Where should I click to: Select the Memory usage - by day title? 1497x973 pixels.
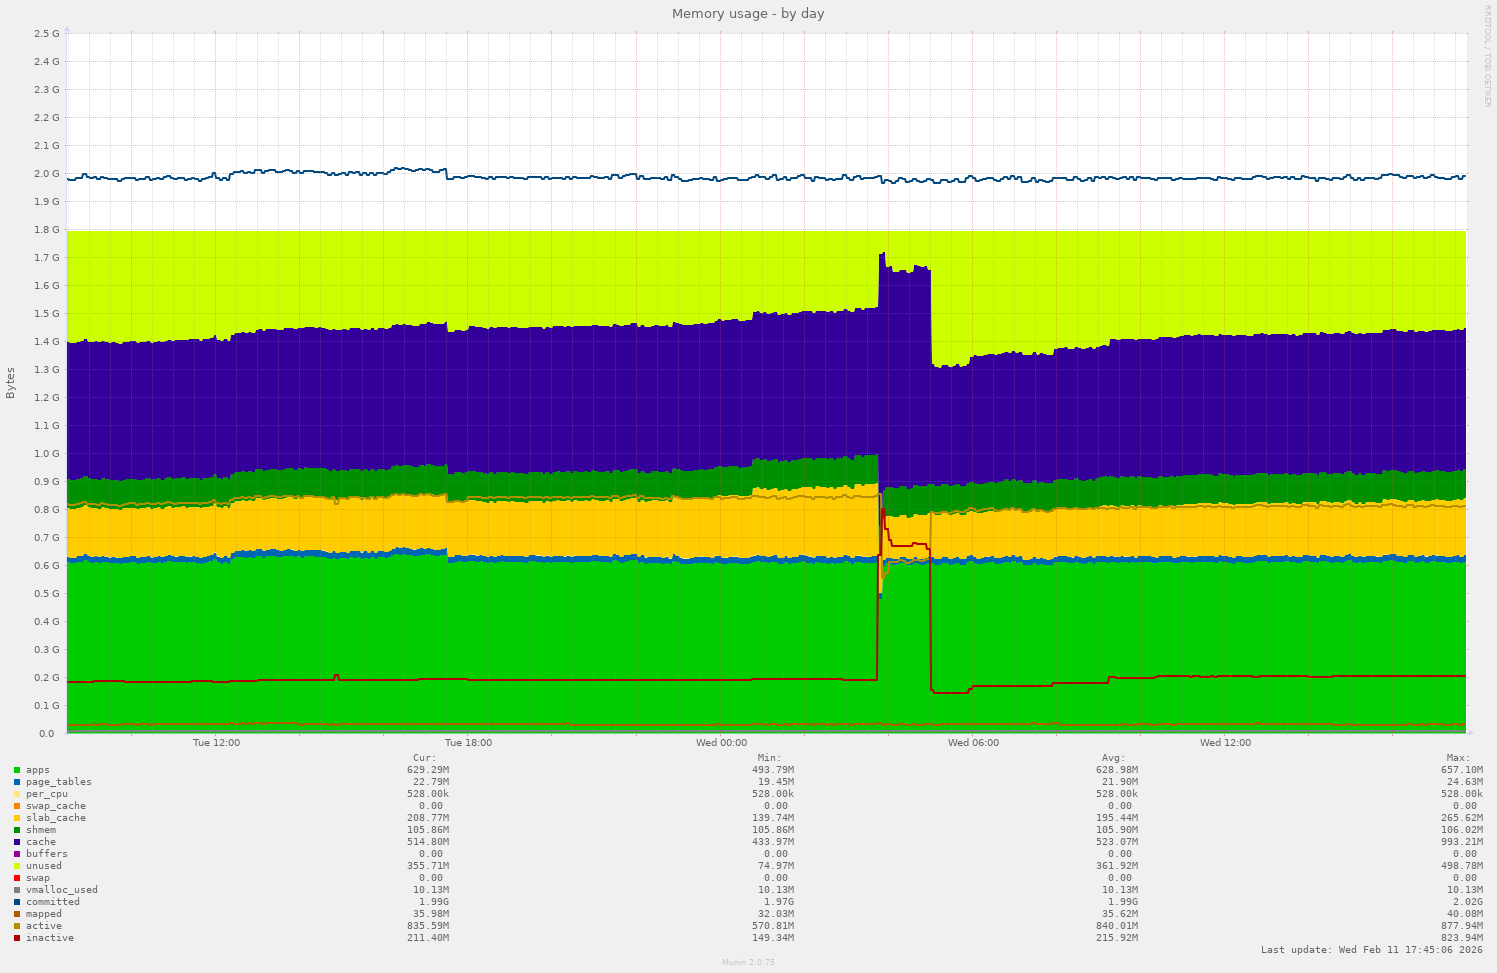[x=748, y=13]
